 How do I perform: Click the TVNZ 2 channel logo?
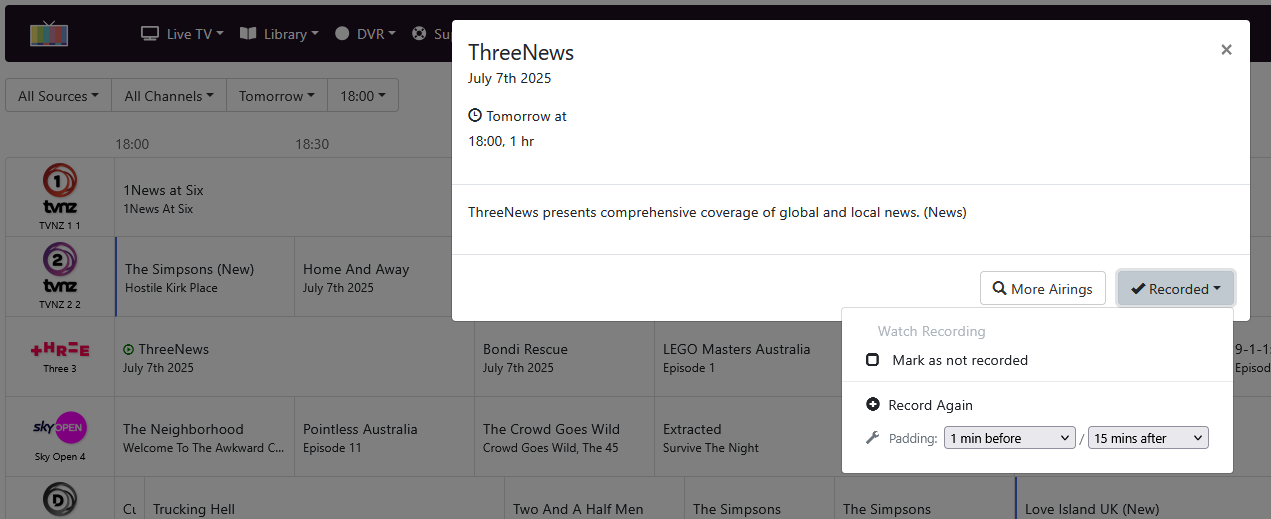coord(60,268)
